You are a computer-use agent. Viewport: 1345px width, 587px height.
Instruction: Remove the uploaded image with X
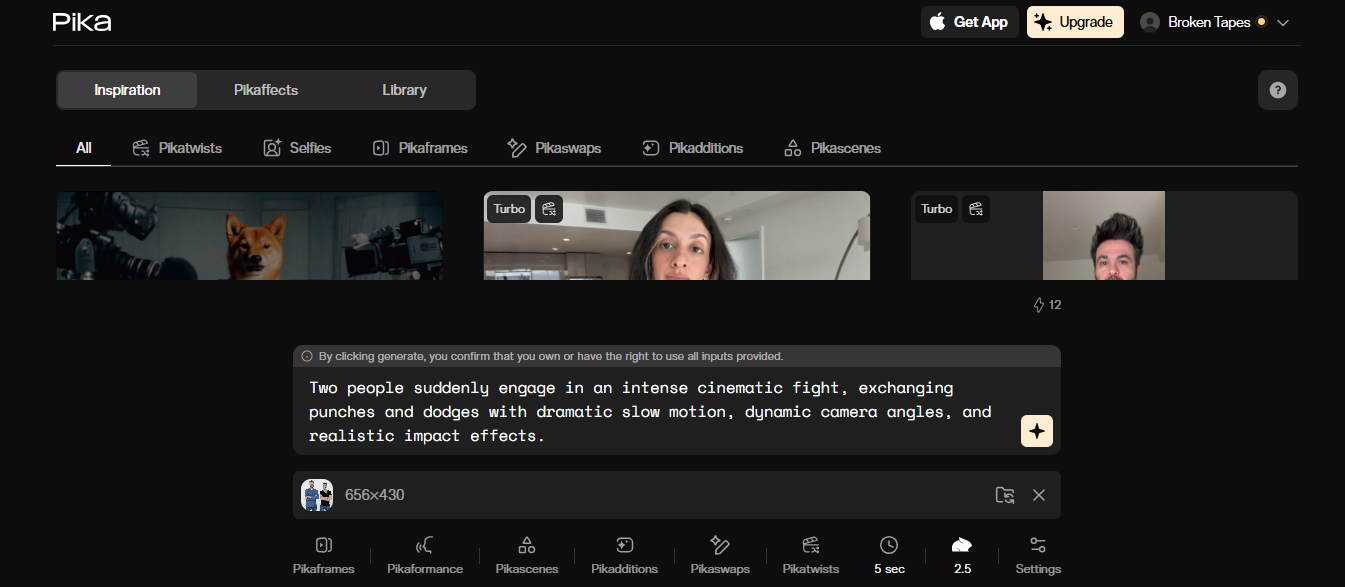[x=1039, y=495]
